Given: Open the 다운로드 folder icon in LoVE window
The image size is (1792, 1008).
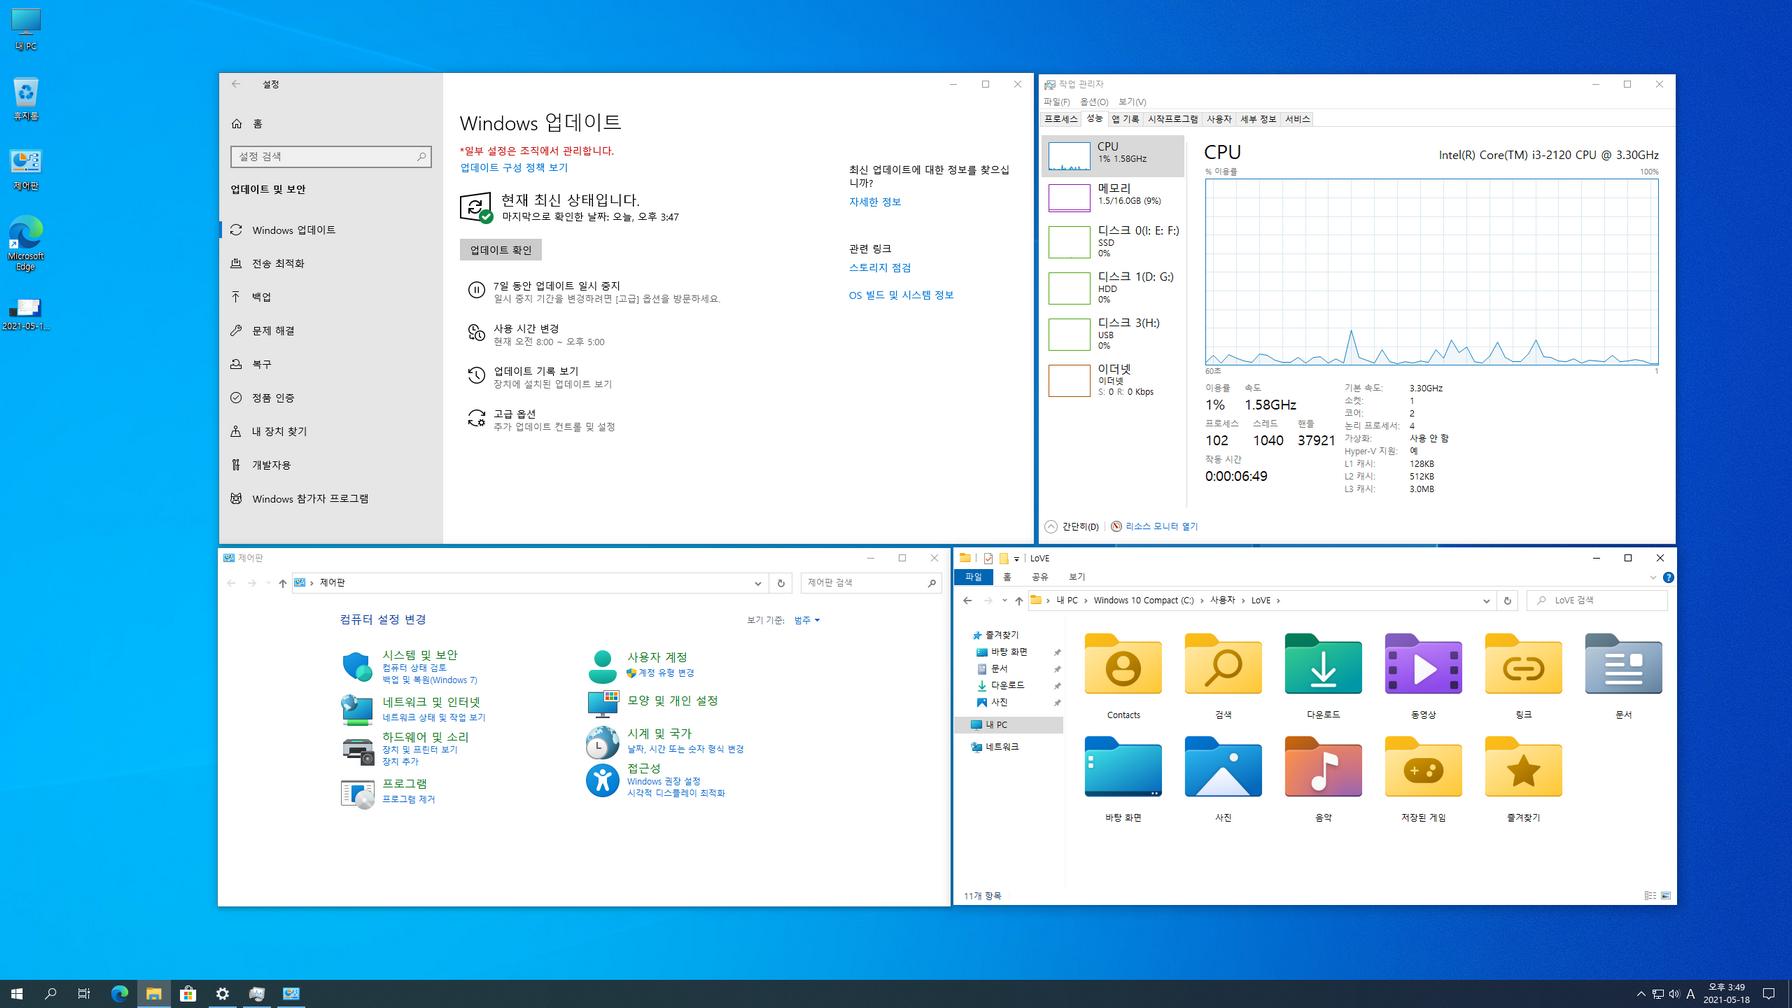Looking at the screenshot, I should [1323, 664].
